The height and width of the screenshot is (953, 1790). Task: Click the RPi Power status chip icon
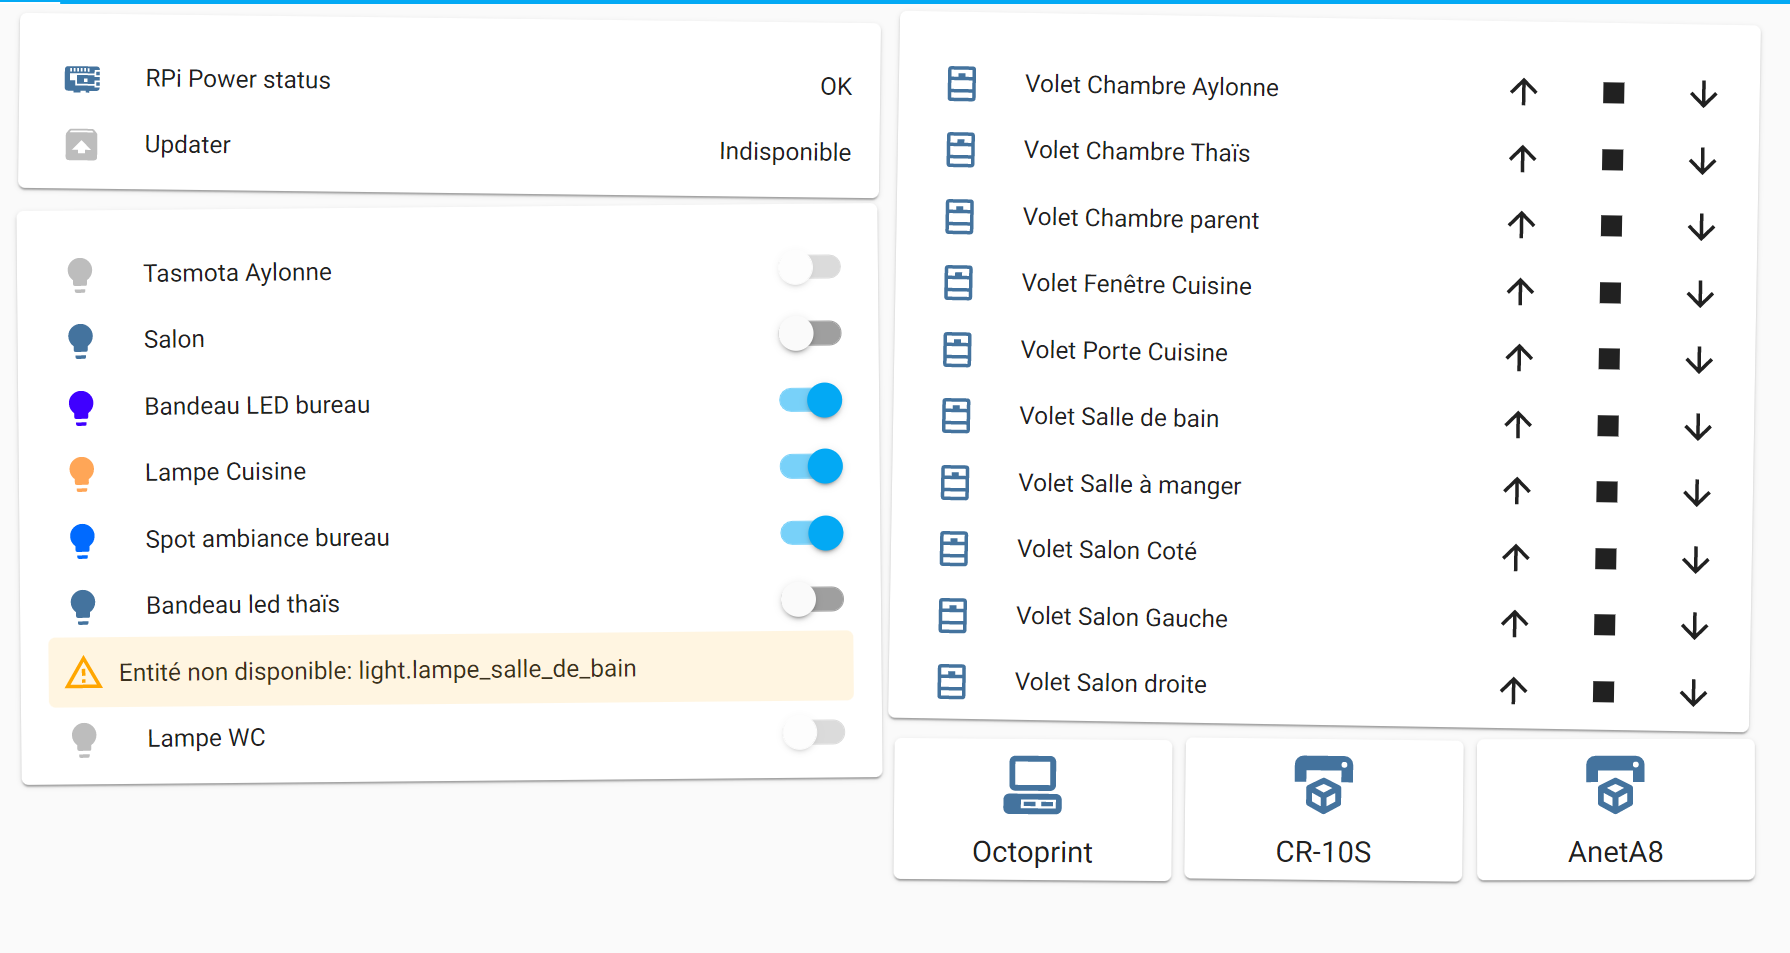click(82, 79)
